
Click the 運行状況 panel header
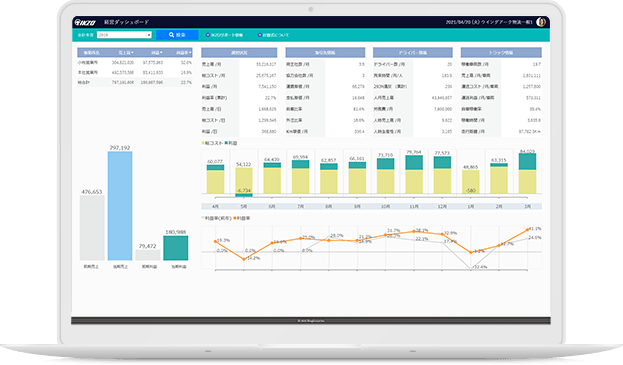point(239,52)
